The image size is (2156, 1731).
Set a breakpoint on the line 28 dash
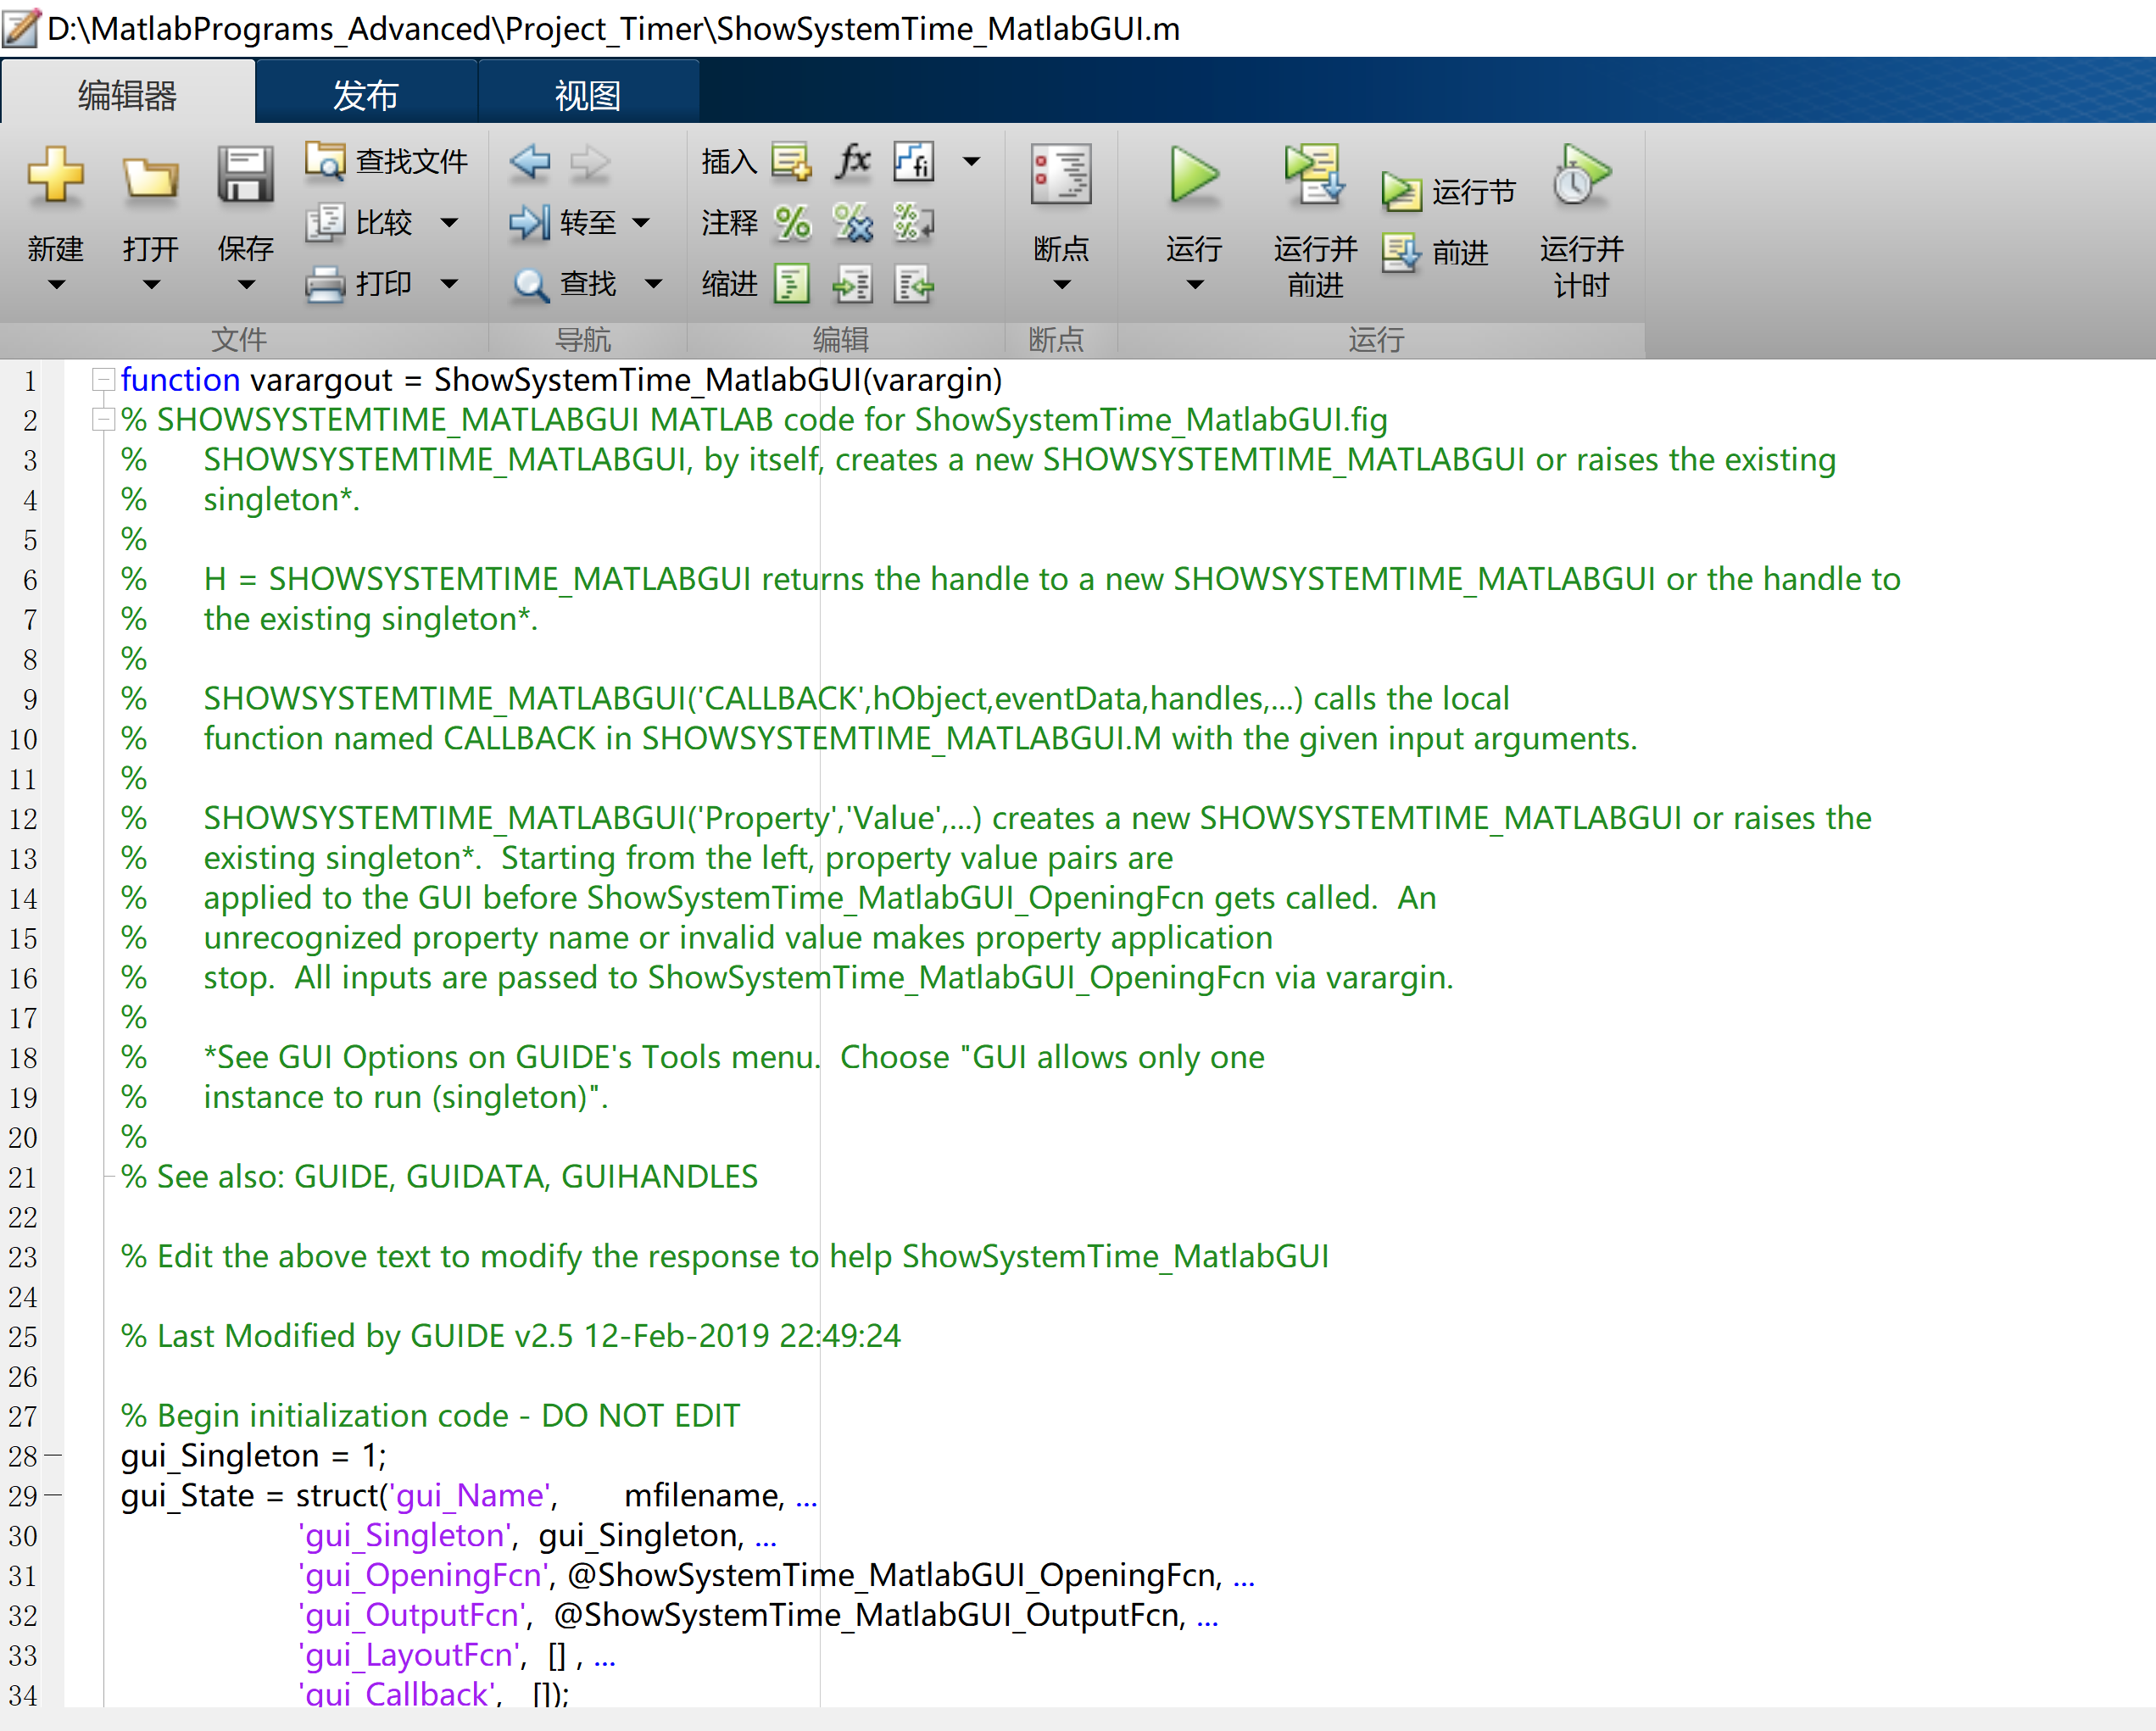click(x=53, y=1456)
